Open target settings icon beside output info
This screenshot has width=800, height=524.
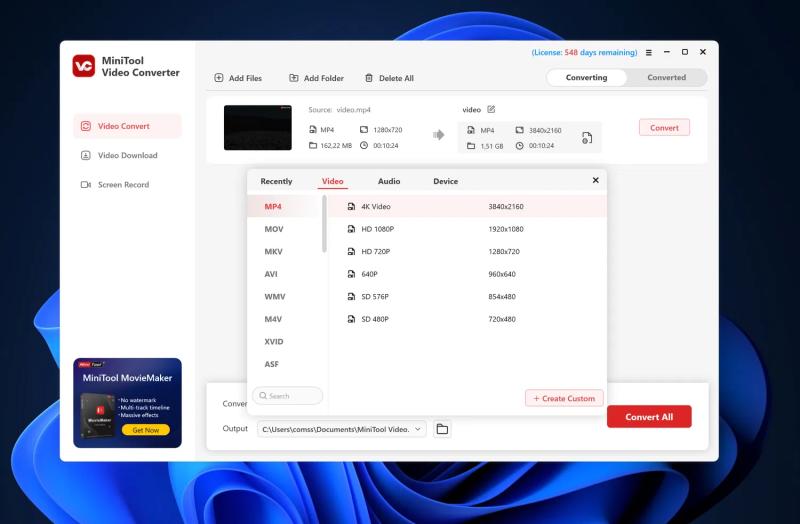coord(587,138)
